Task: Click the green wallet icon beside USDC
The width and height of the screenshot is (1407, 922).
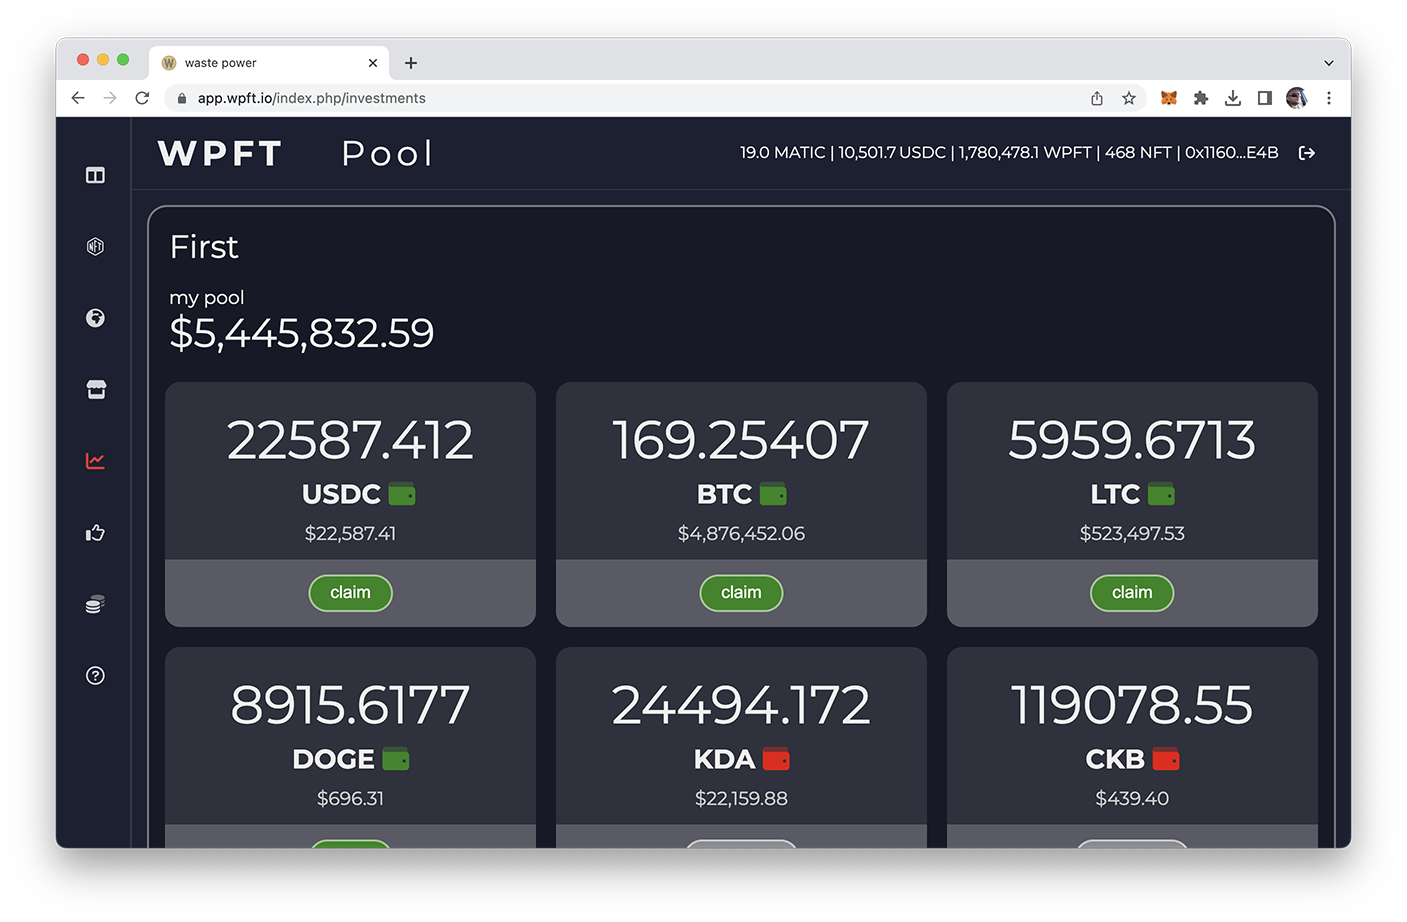Action: [x=402, y=494]
